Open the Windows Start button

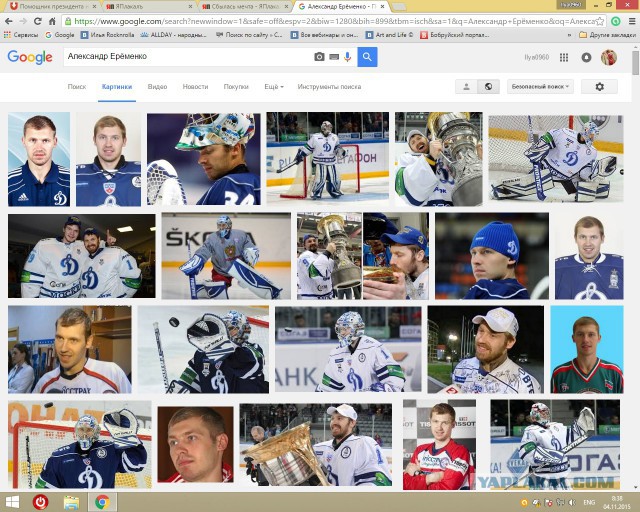[x=12, y=502]
